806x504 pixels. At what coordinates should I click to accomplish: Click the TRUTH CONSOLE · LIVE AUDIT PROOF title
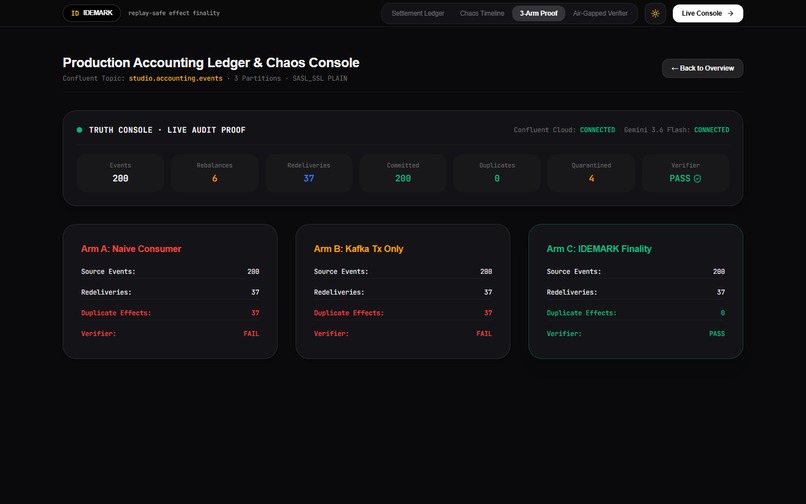[x=167, y=130]
